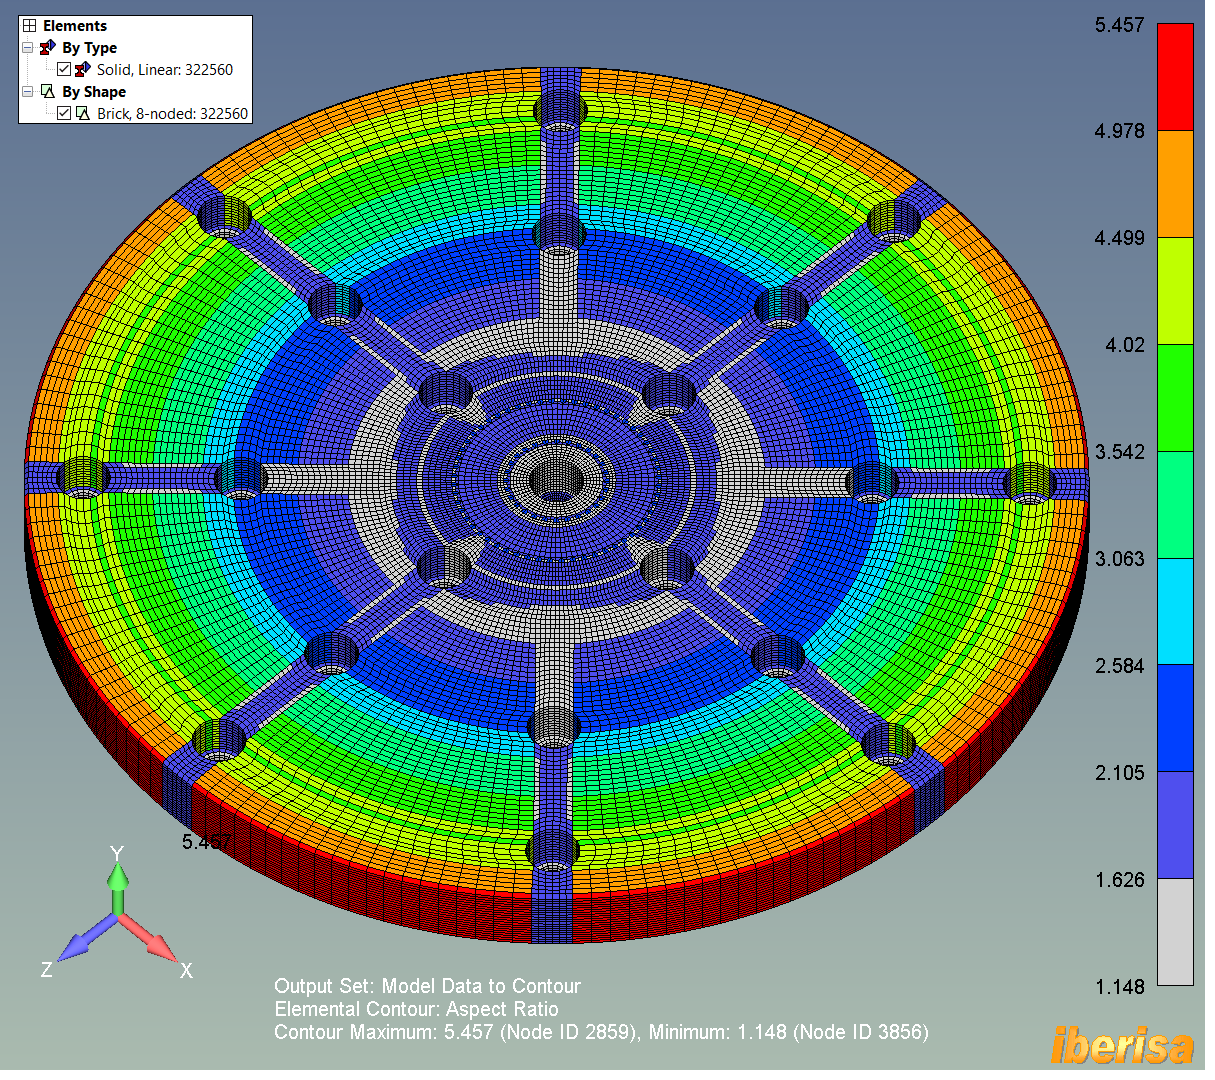Click the Elements grid icon in the legend
This screenshot has height=1080, width=1215.
pos(29,26)
